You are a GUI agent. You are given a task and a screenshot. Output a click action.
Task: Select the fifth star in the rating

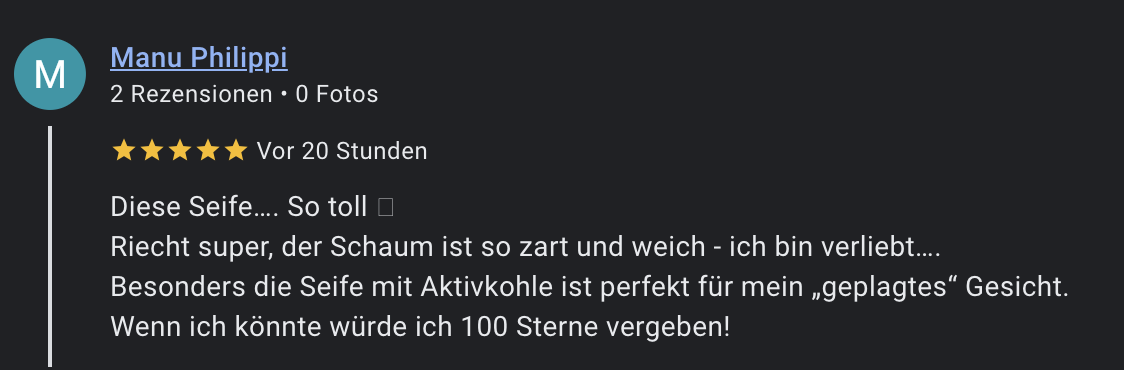pos(235,151)
